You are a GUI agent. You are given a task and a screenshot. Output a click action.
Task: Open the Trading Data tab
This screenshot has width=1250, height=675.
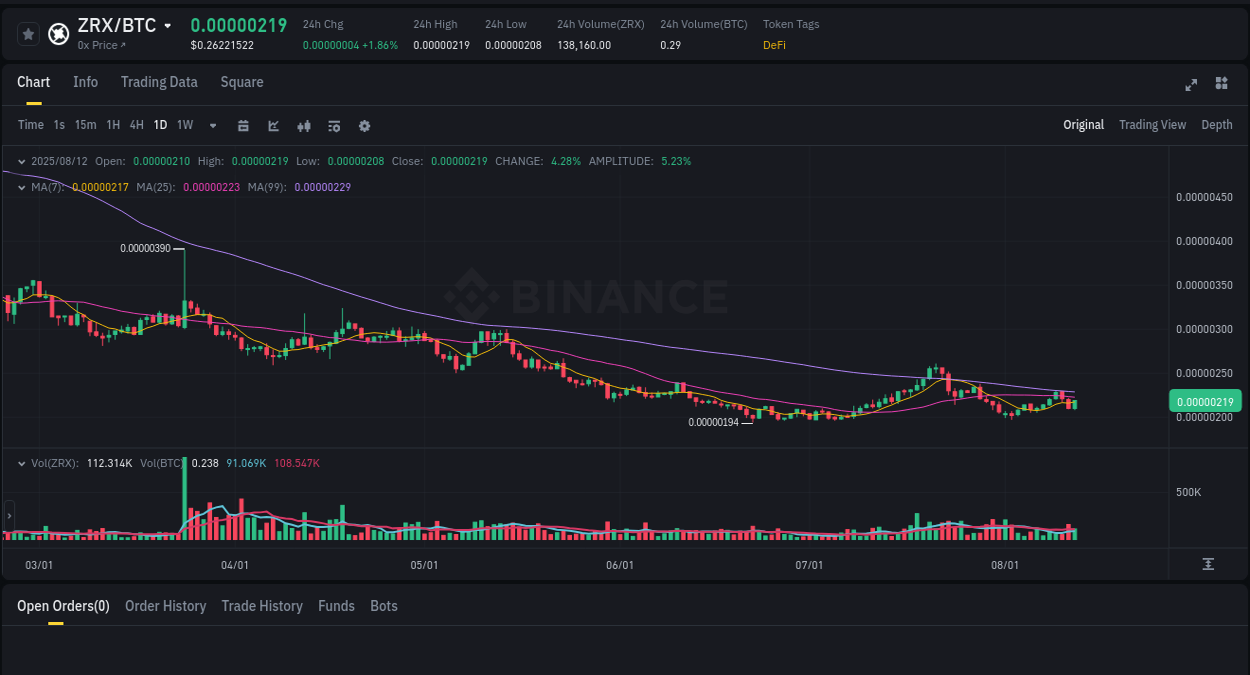159,82
